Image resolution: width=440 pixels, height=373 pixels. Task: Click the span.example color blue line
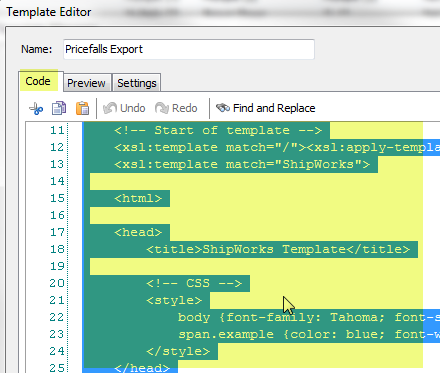[x=309, y=334]
